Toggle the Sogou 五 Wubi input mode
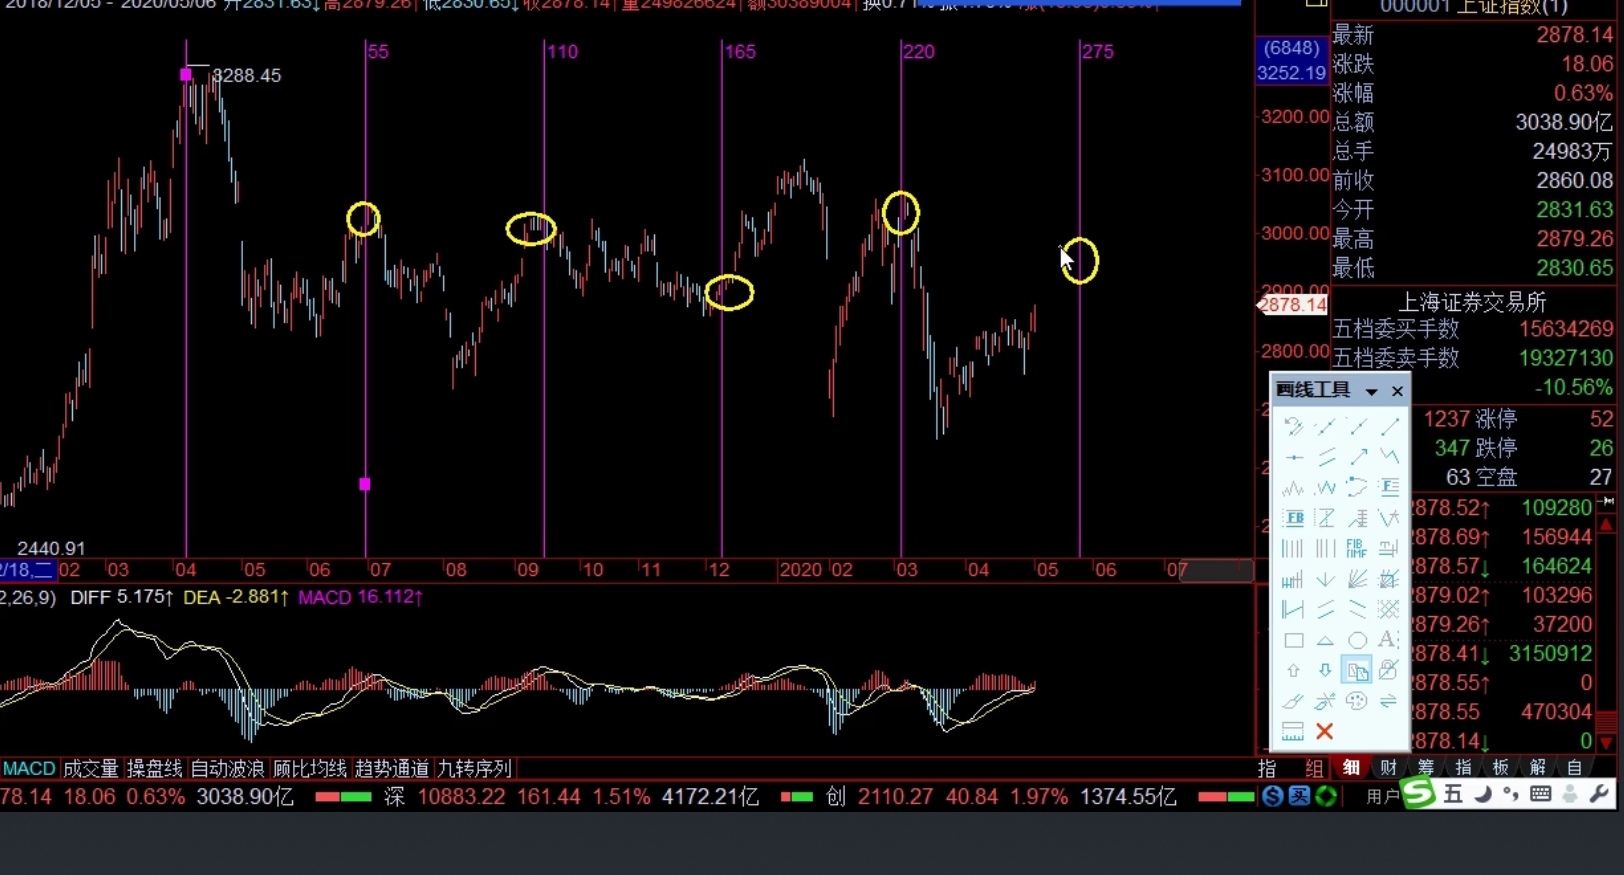 1453,795
